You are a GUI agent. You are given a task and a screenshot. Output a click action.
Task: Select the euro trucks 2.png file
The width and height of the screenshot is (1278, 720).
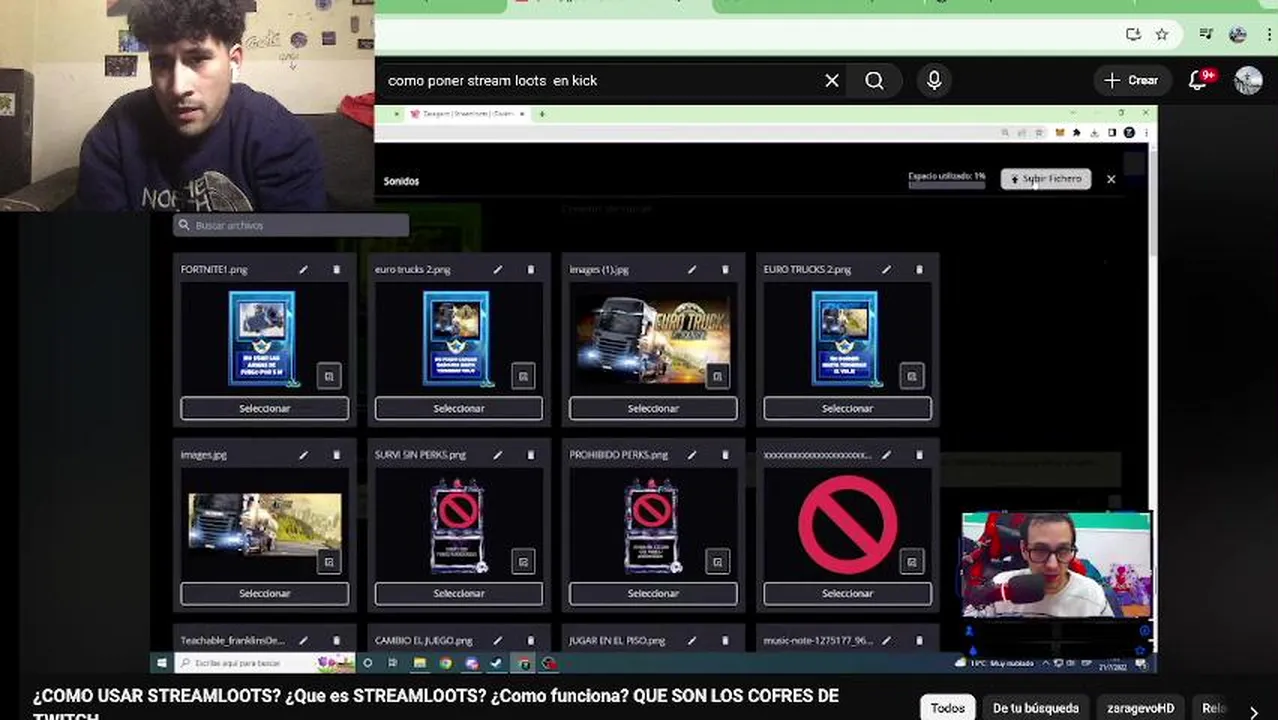(x=459, y=408)
